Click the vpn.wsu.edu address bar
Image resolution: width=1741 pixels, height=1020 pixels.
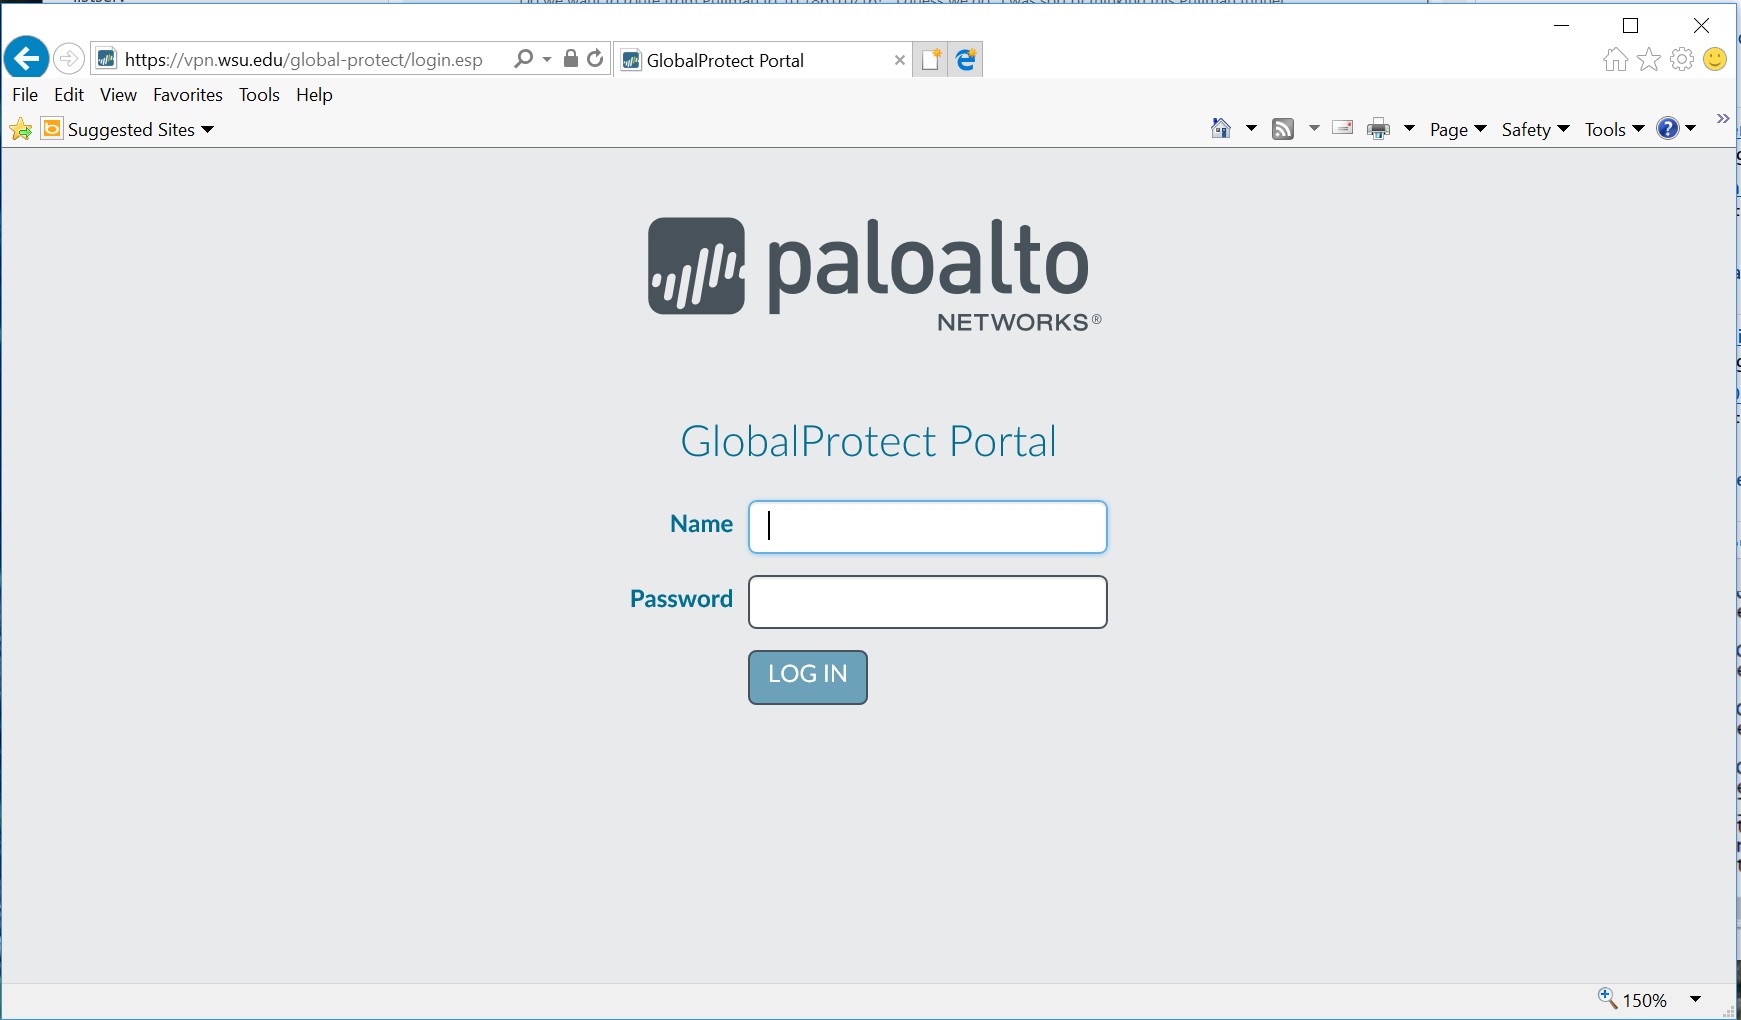point(303,60)
